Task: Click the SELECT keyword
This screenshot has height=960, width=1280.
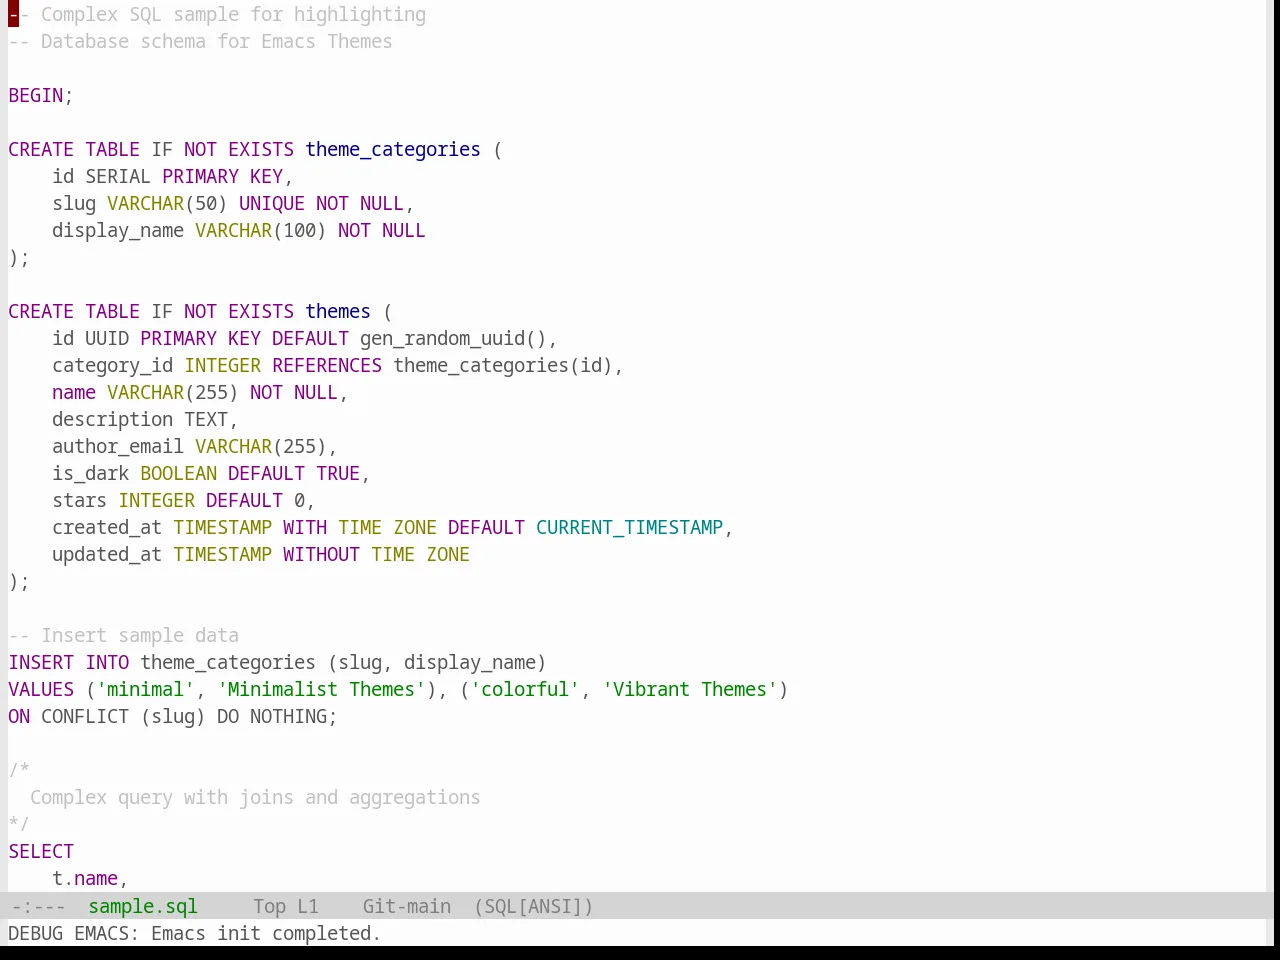Action: click(x=41, y=851)
